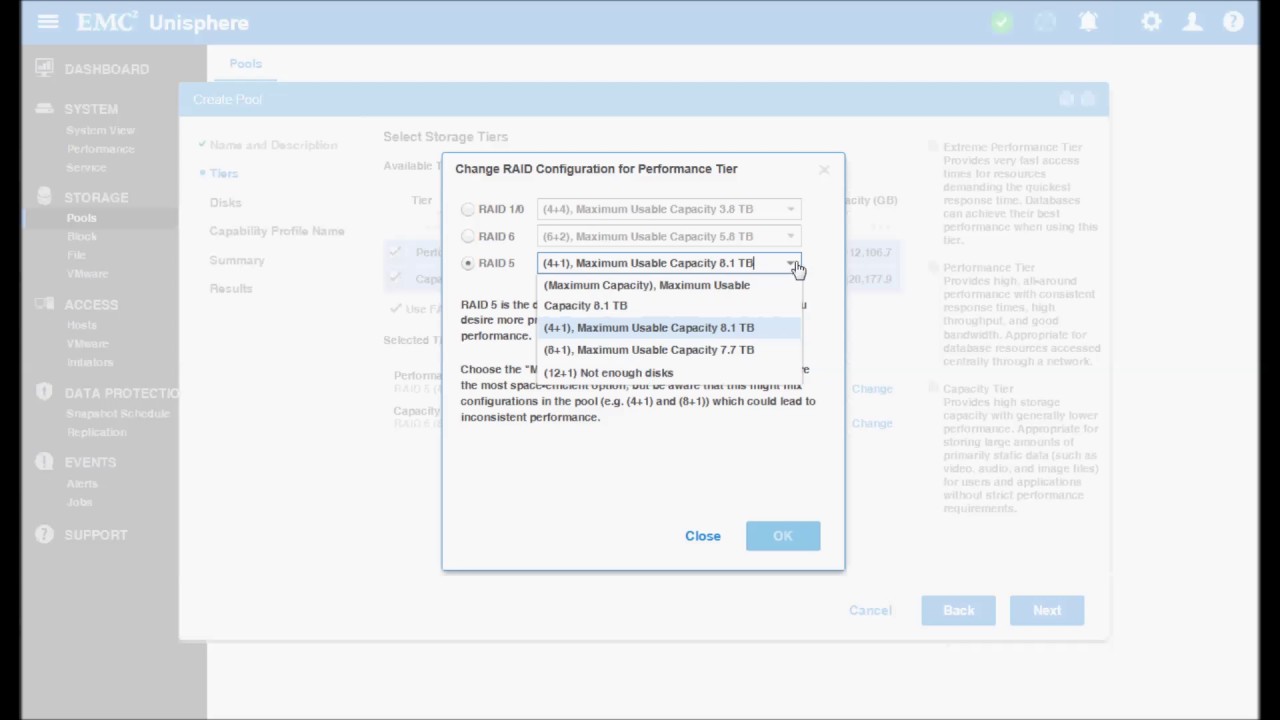Select Block under Storage
This screenshot has width=1280, height=720.
coord(82,236)
